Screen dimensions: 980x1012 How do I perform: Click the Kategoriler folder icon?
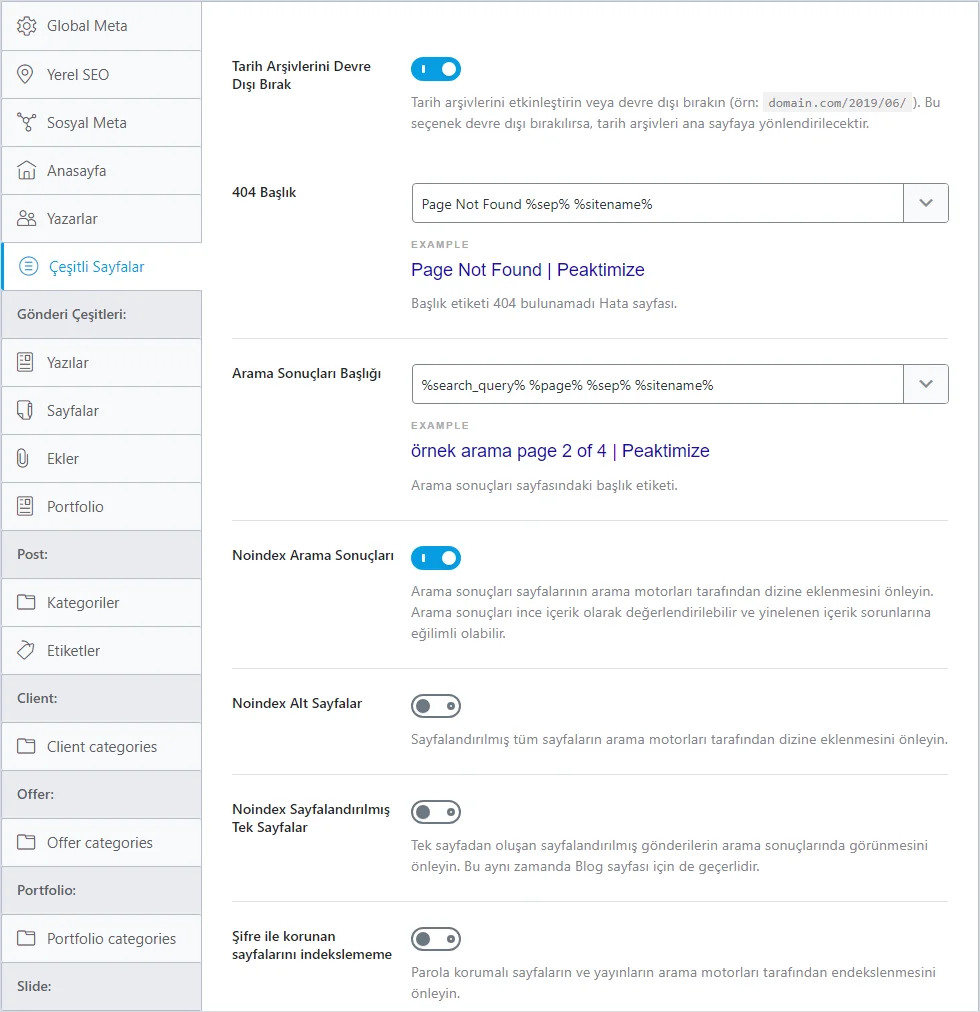[26, 602]
